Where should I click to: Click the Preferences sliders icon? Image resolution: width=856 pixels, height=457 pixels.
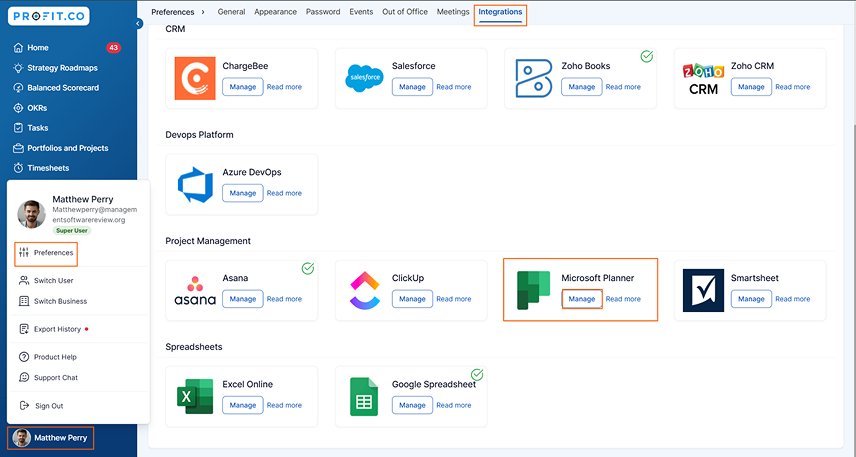(x=23, y=252)
